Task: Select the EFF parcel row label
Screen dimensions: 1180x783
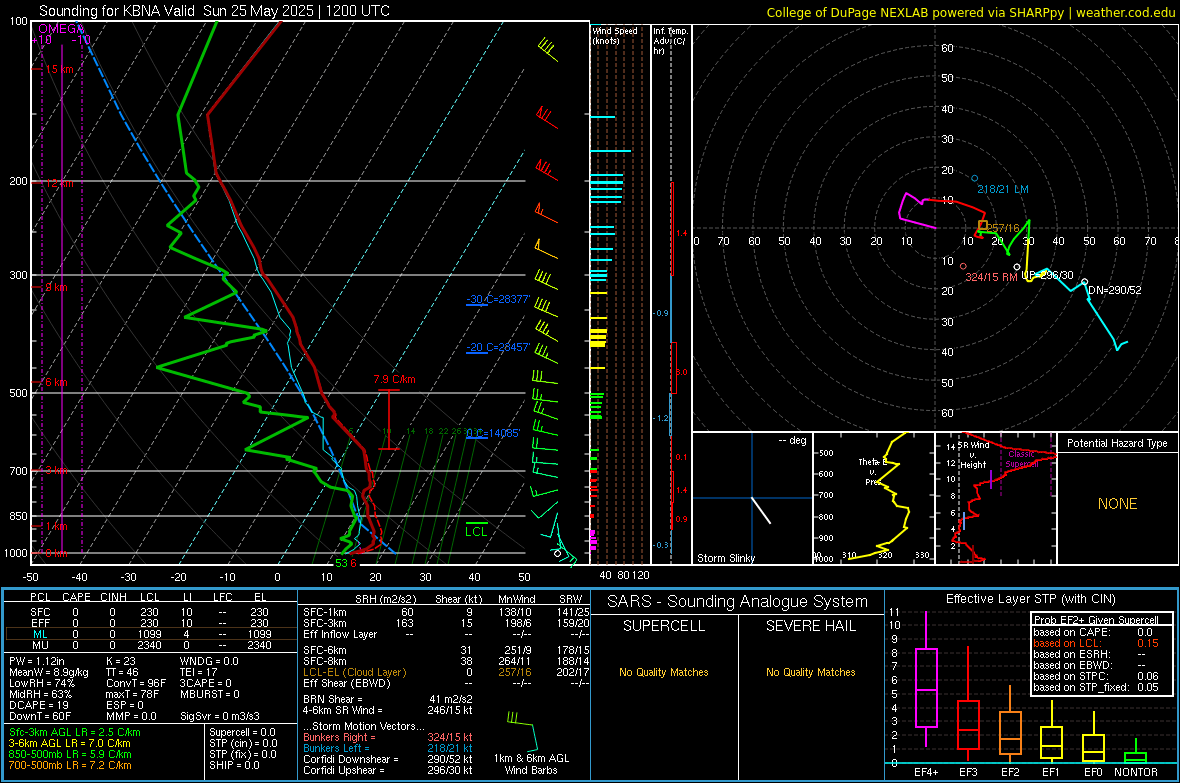Action: tap(40, 623)
